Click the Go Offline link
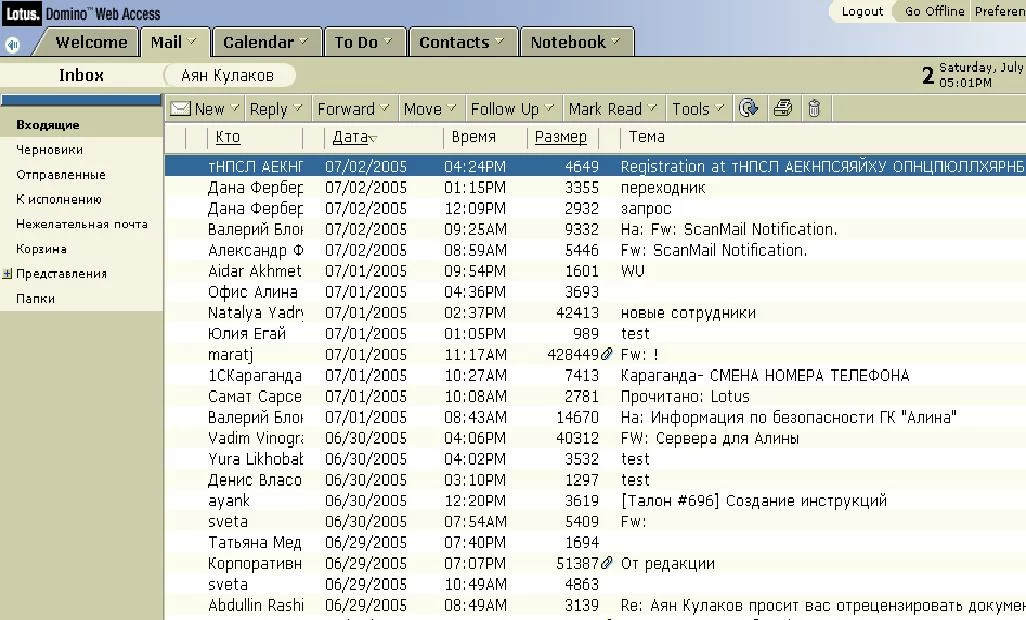The height and width of the screenshot is (620, 1026). tap(934, 11)
